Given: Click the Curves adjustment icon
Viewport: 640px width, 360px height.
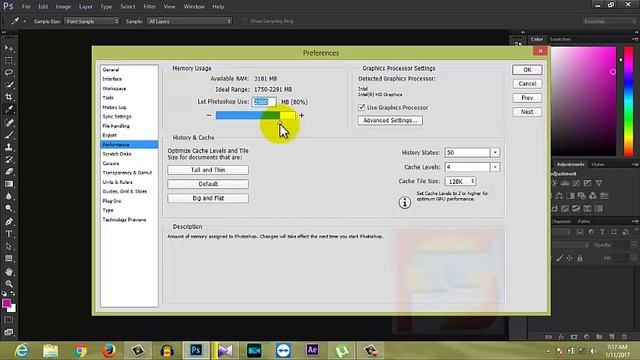Looking at the screenshot, I should point(576,183).
